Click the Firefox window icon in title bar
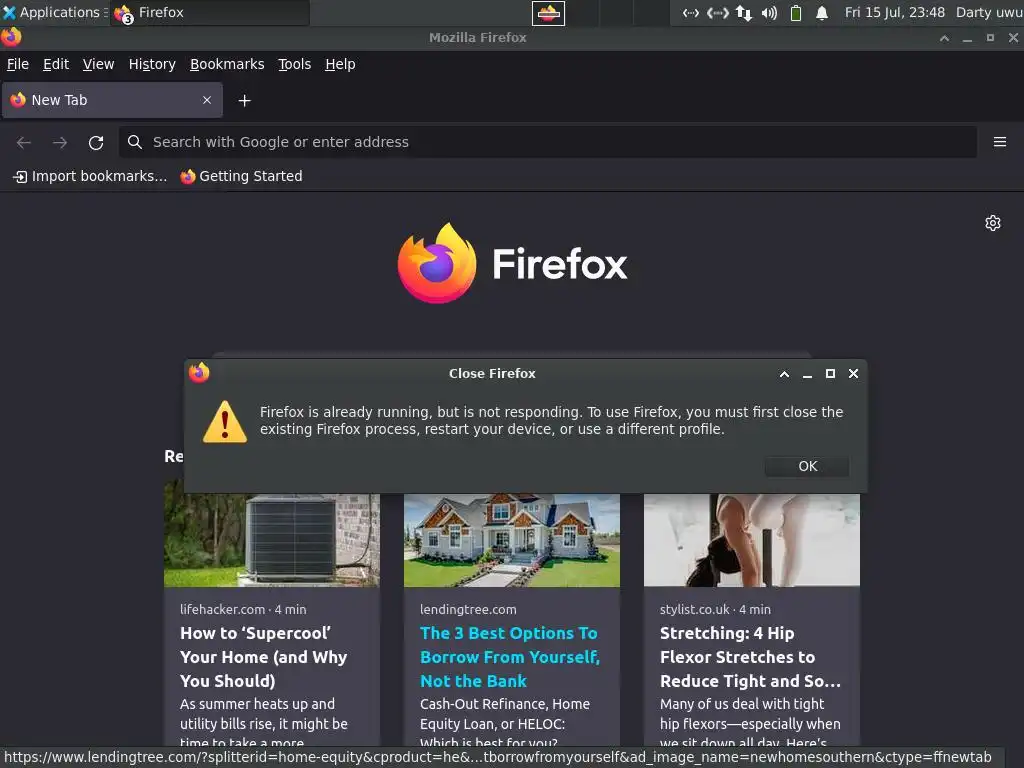This screenshot has width=1024, height=768. click(x=11, y=37)
